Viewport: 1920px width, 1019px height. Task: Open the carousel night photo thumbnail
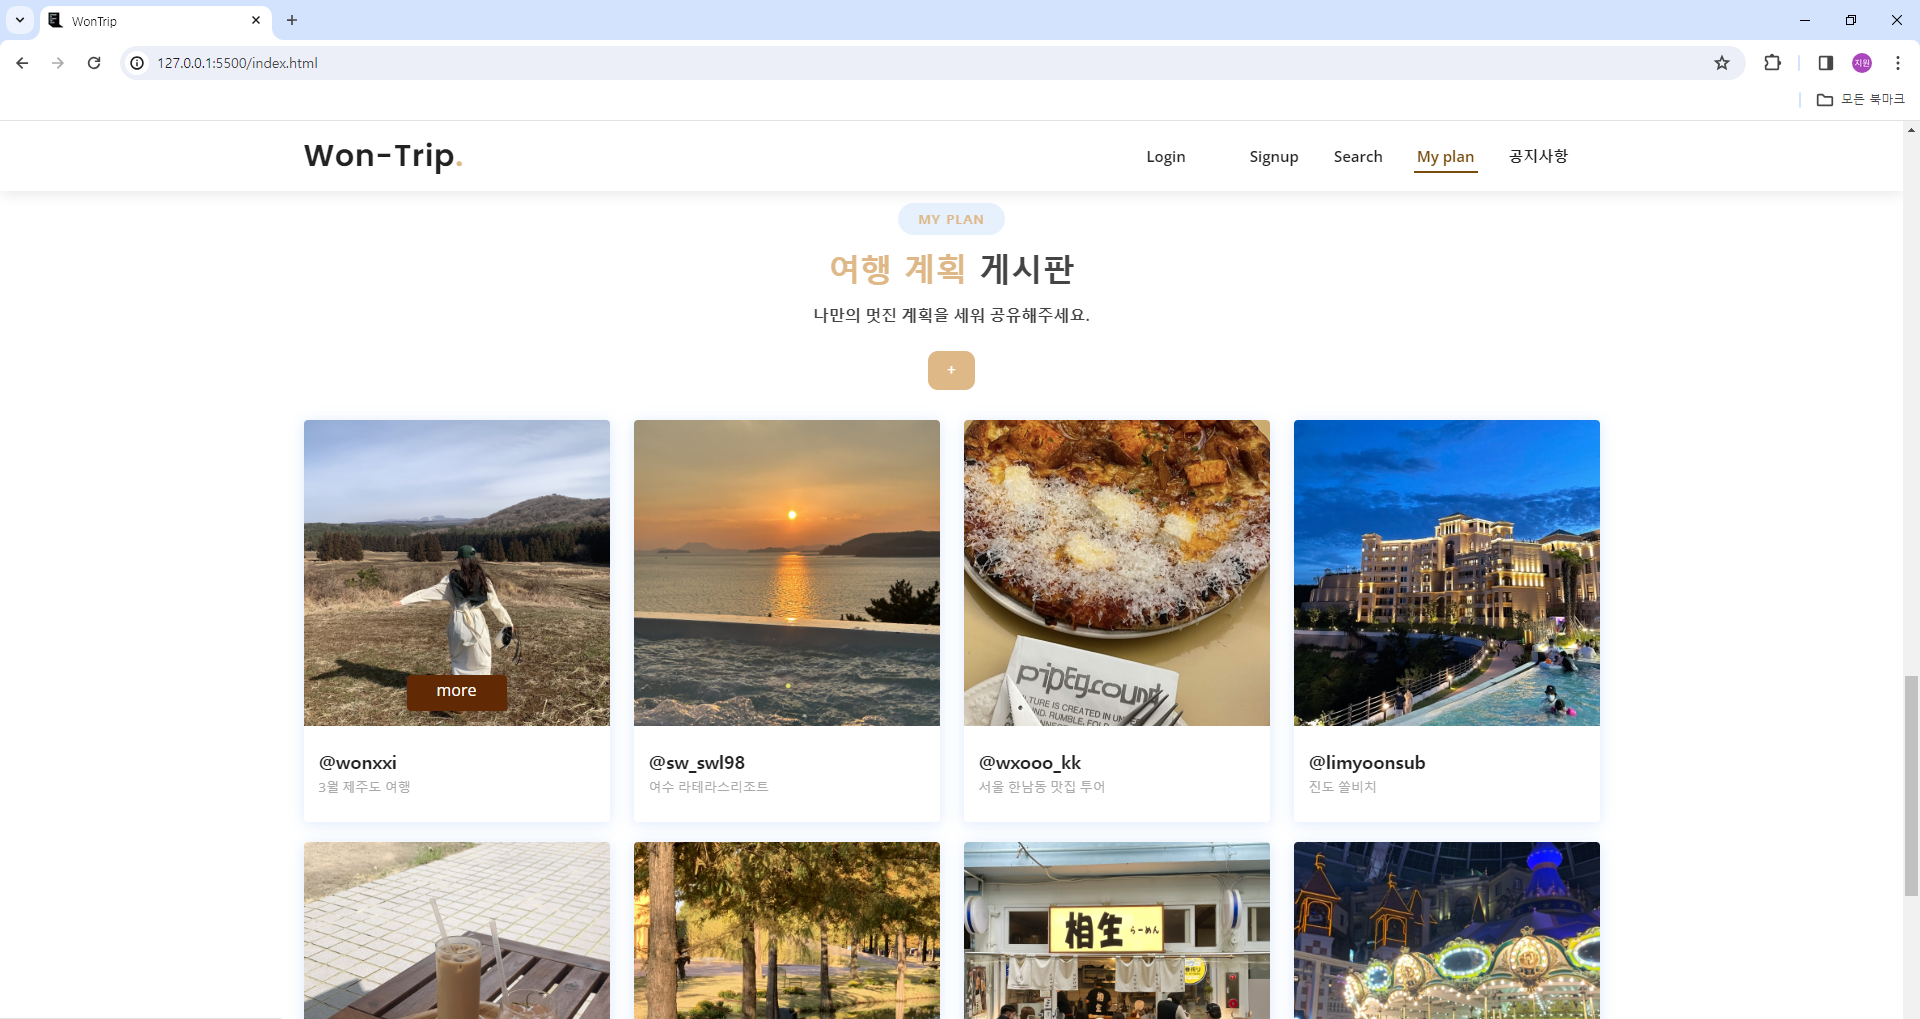[x=1447, y=930]
